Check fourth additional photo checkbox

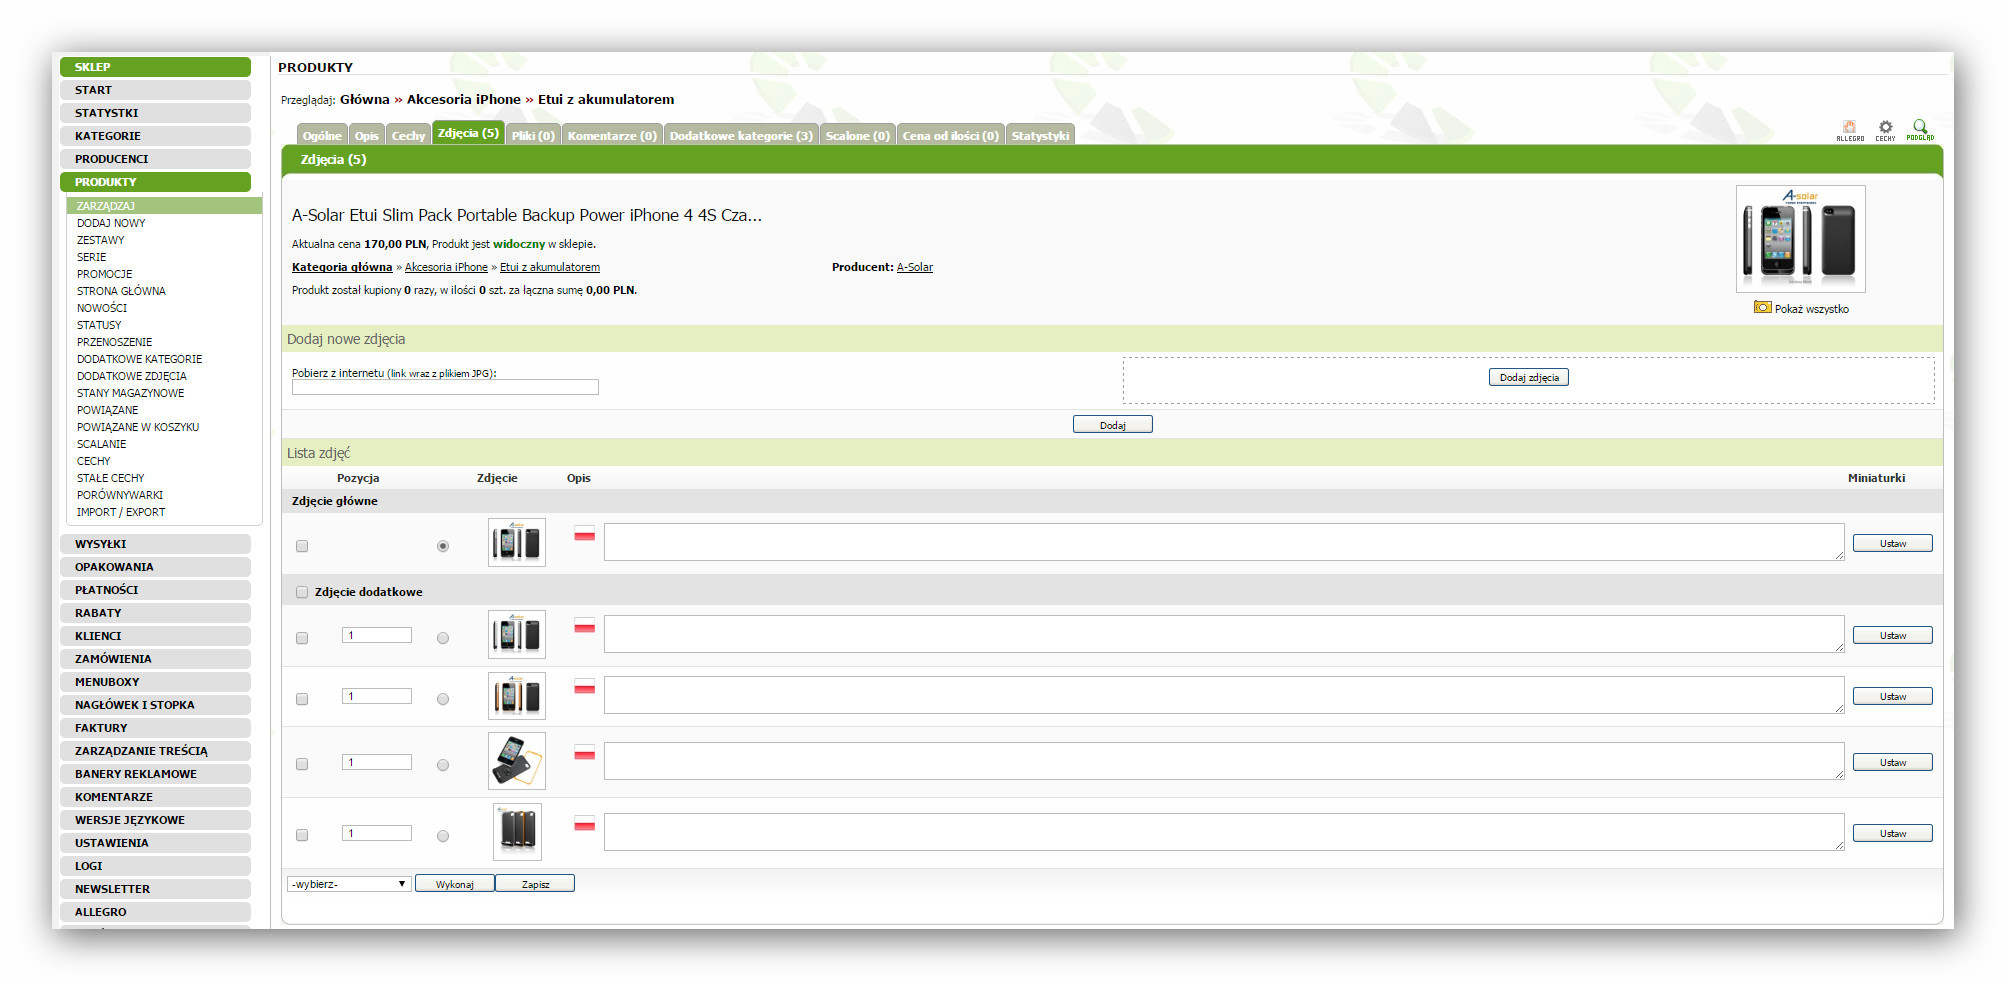302,835
